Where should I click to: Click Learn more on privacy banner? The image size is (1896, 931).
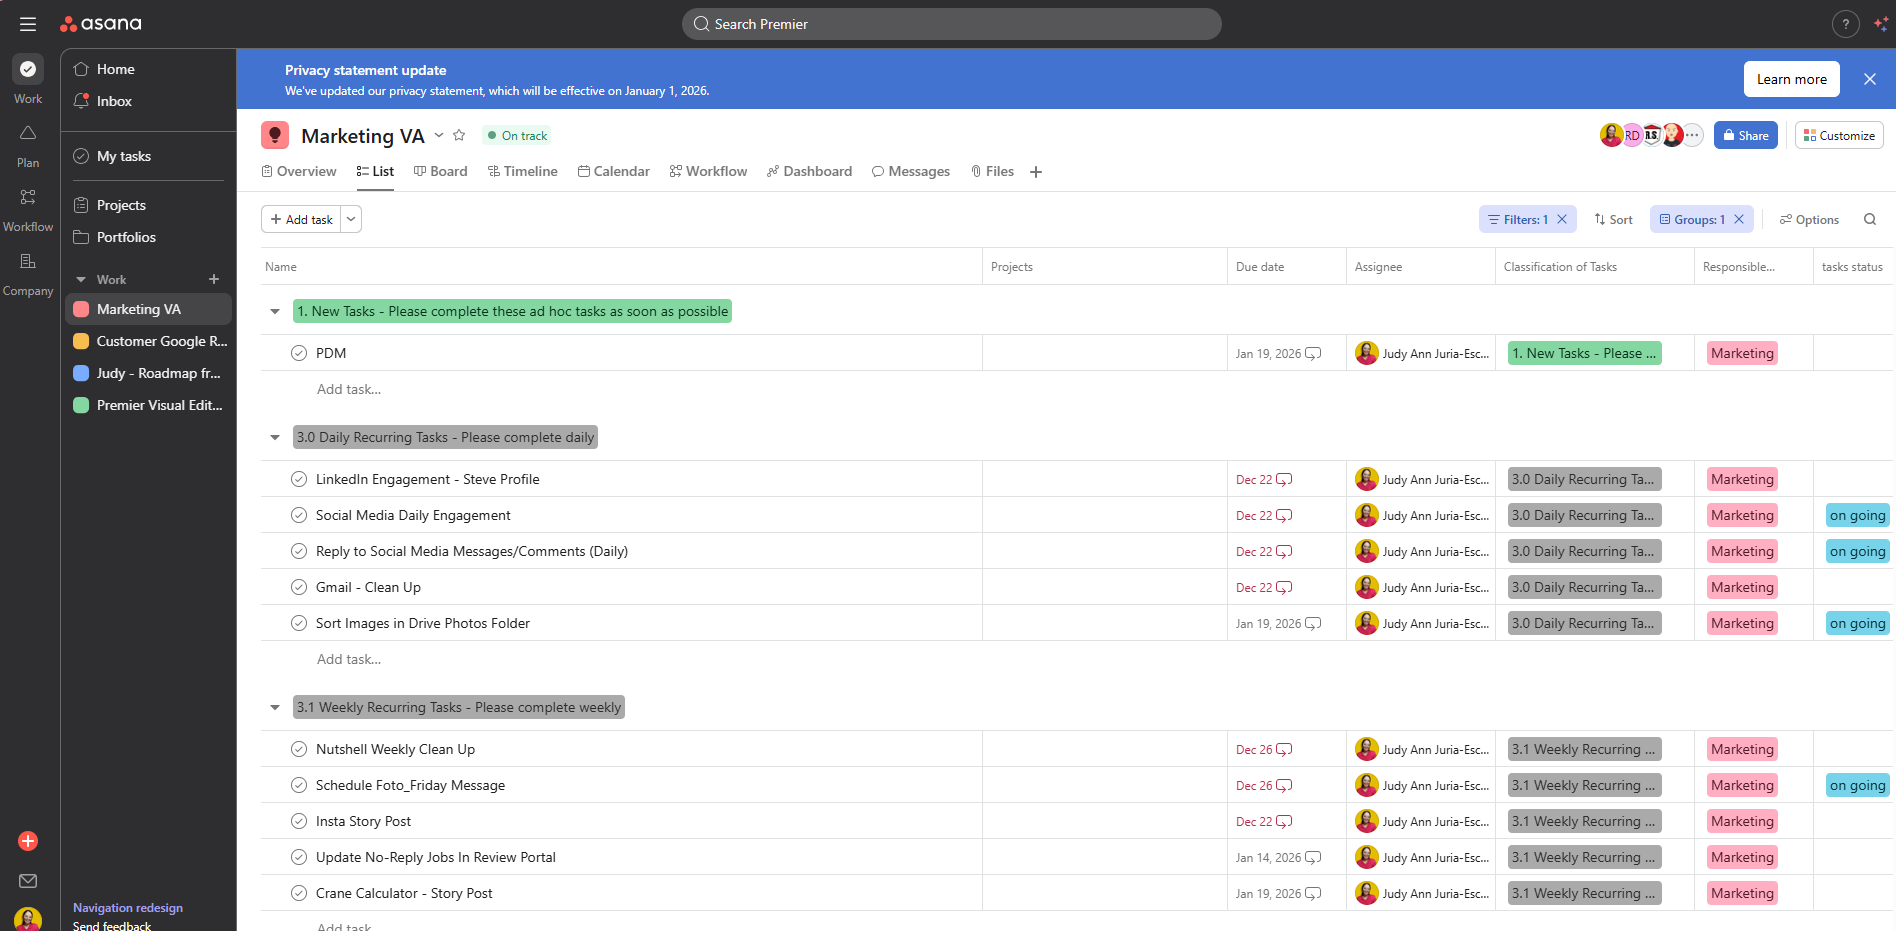pyautogui.click(x=1791, y=79)
